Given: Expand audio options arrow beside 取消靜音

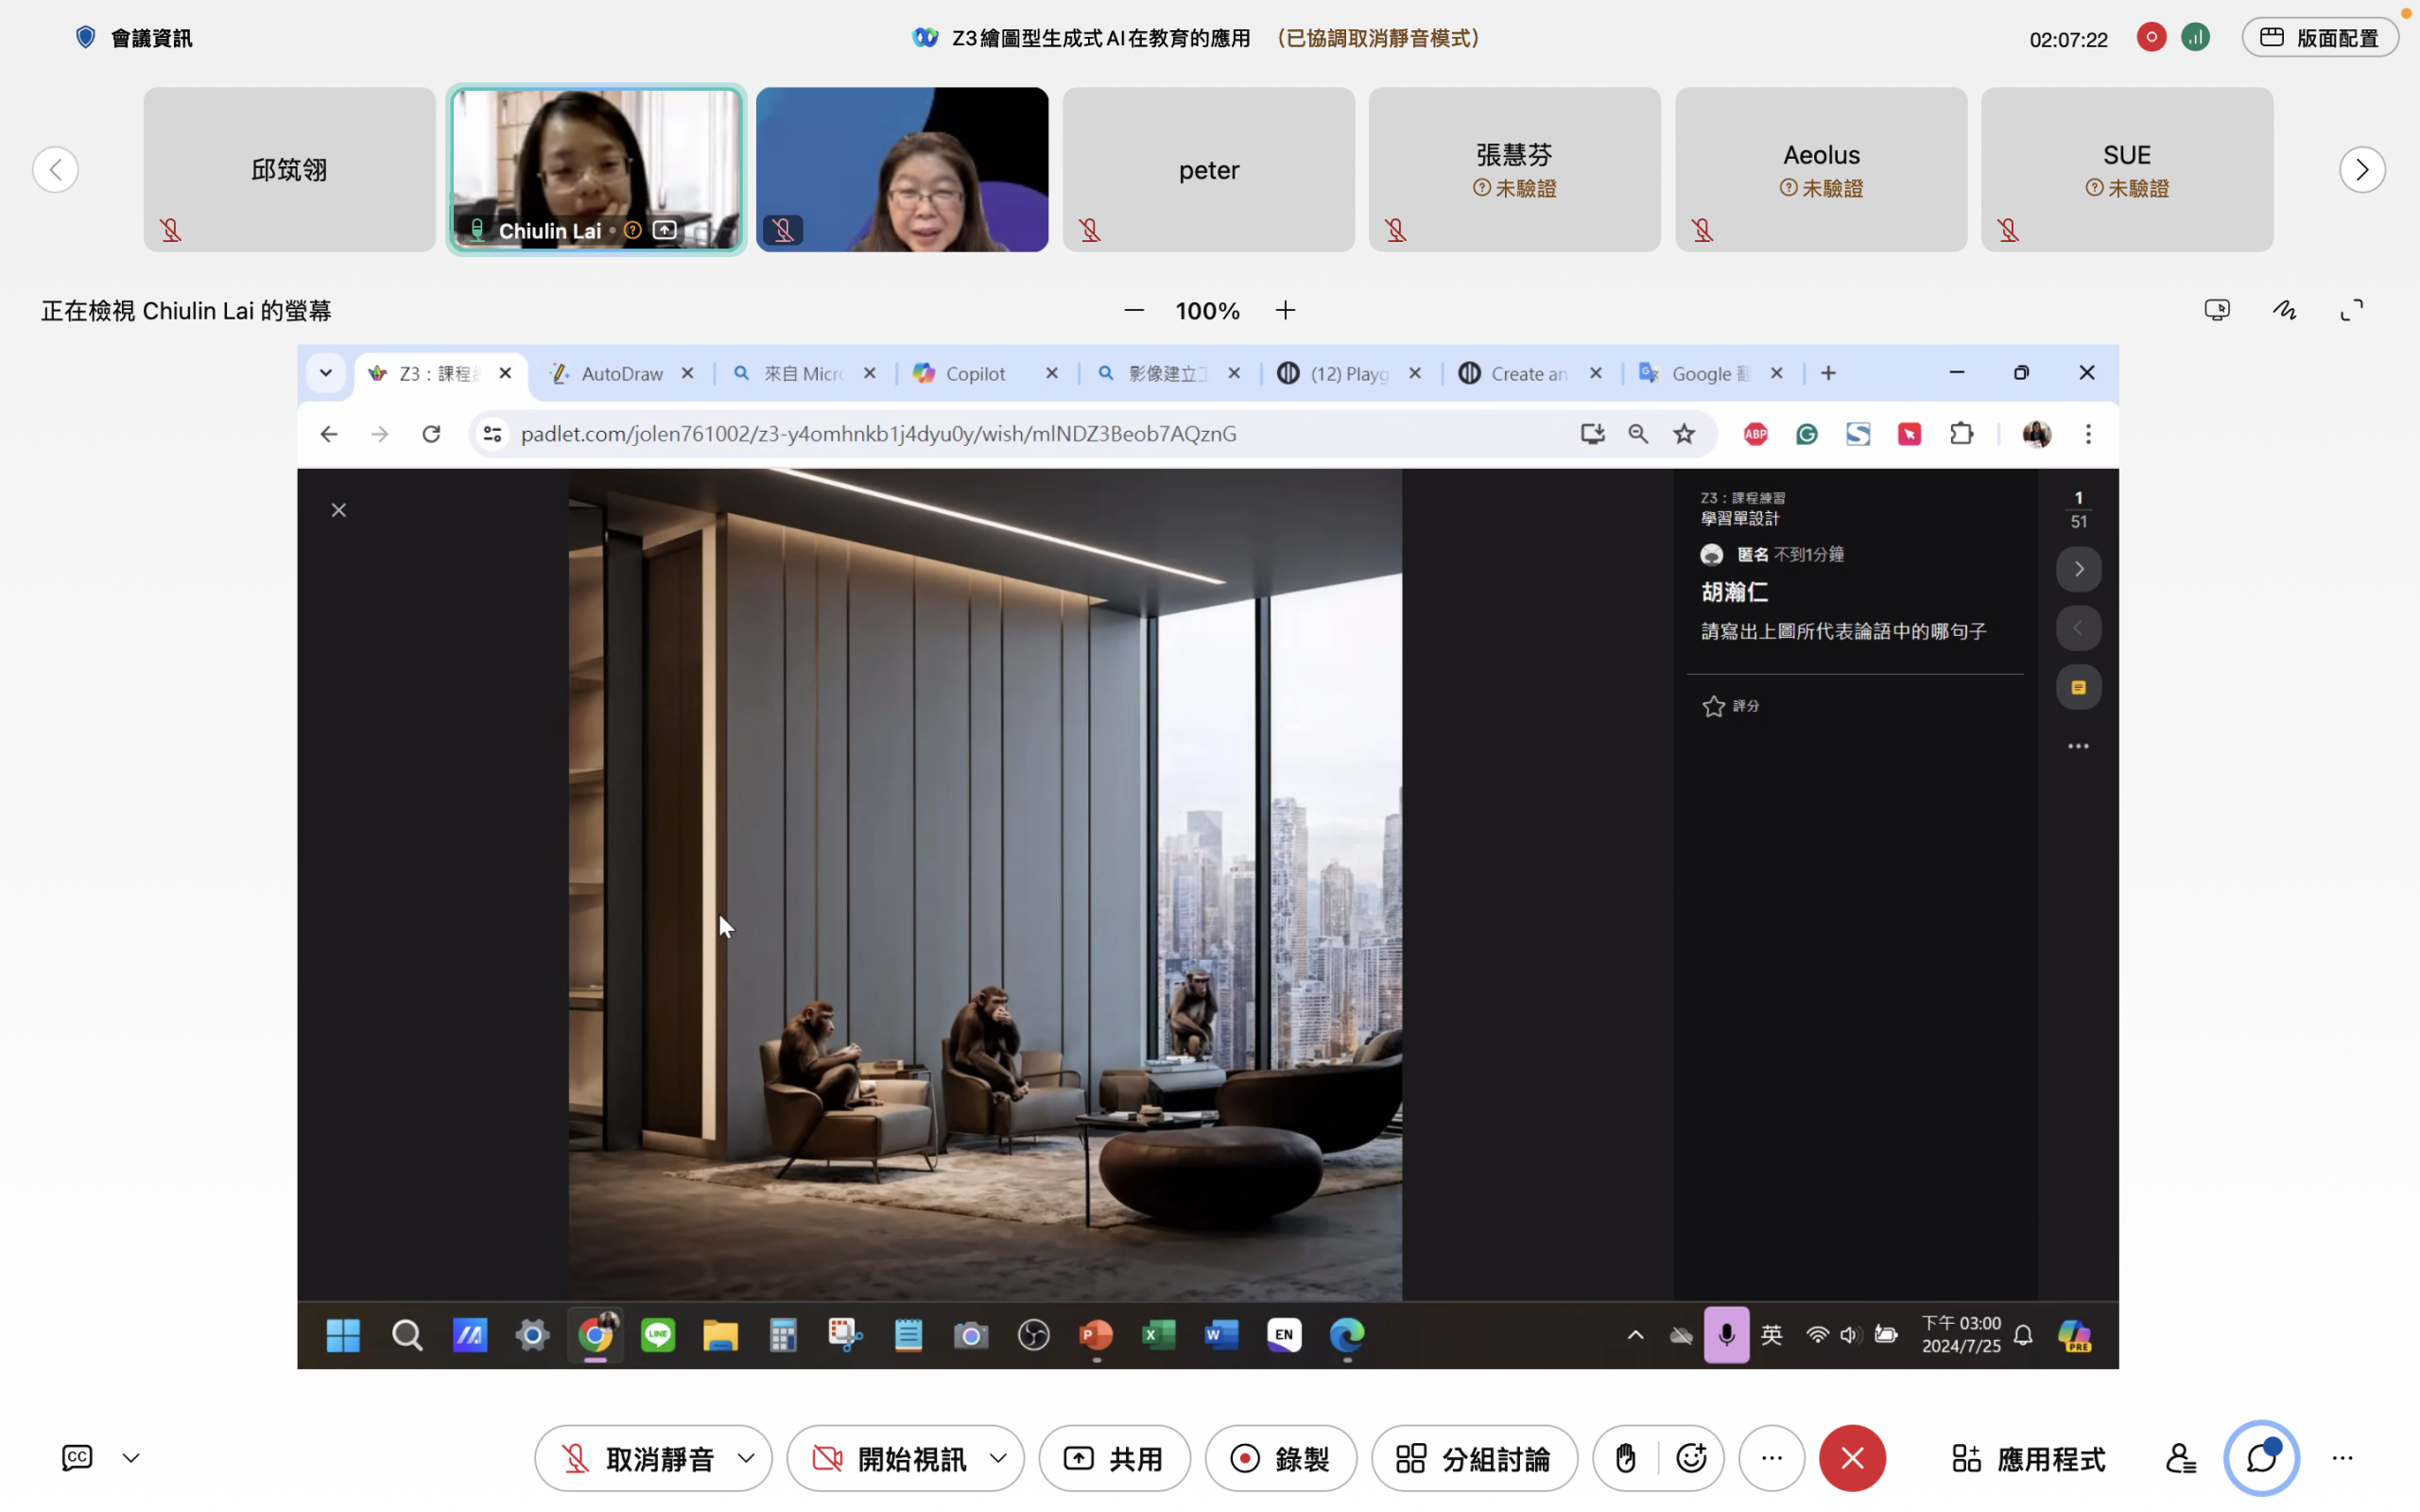Looking at the screenshot, I should coord(746,1458).
